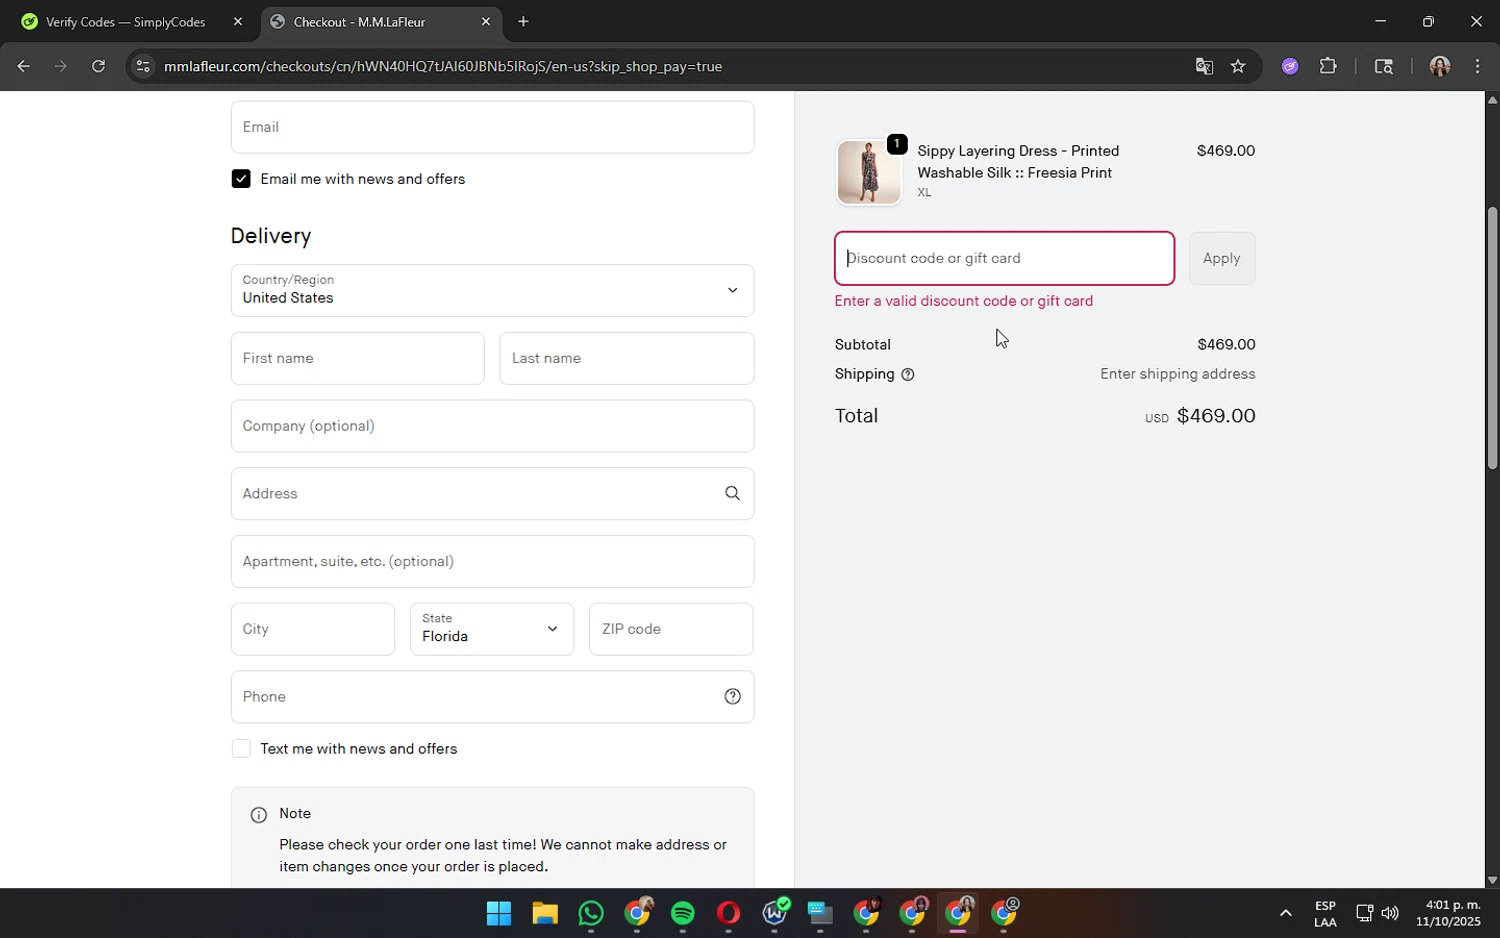This screenshot has height=938, width=1500.
Task: Open the Extensions puzzle icon
Action: [x=1328, y=66]
